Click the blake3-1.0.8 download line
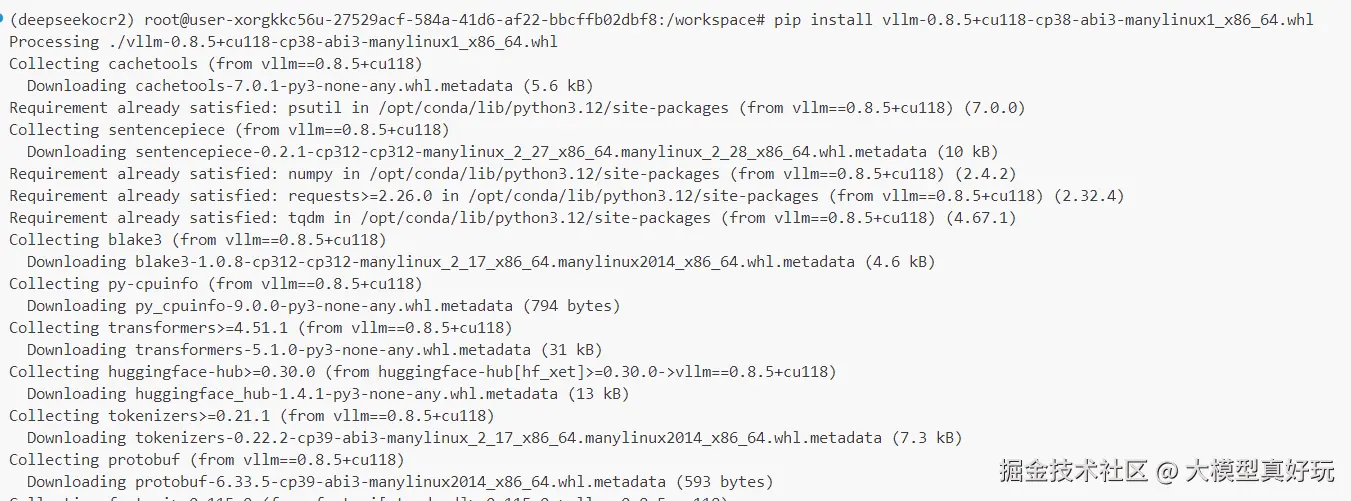 pyautogui.click(x=480, y=262)
